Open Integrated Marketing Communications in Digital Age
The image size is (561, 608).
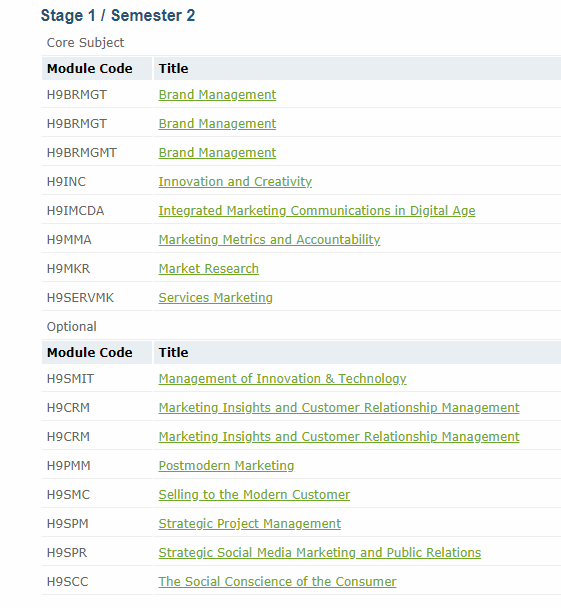click(x=317, y=211)
